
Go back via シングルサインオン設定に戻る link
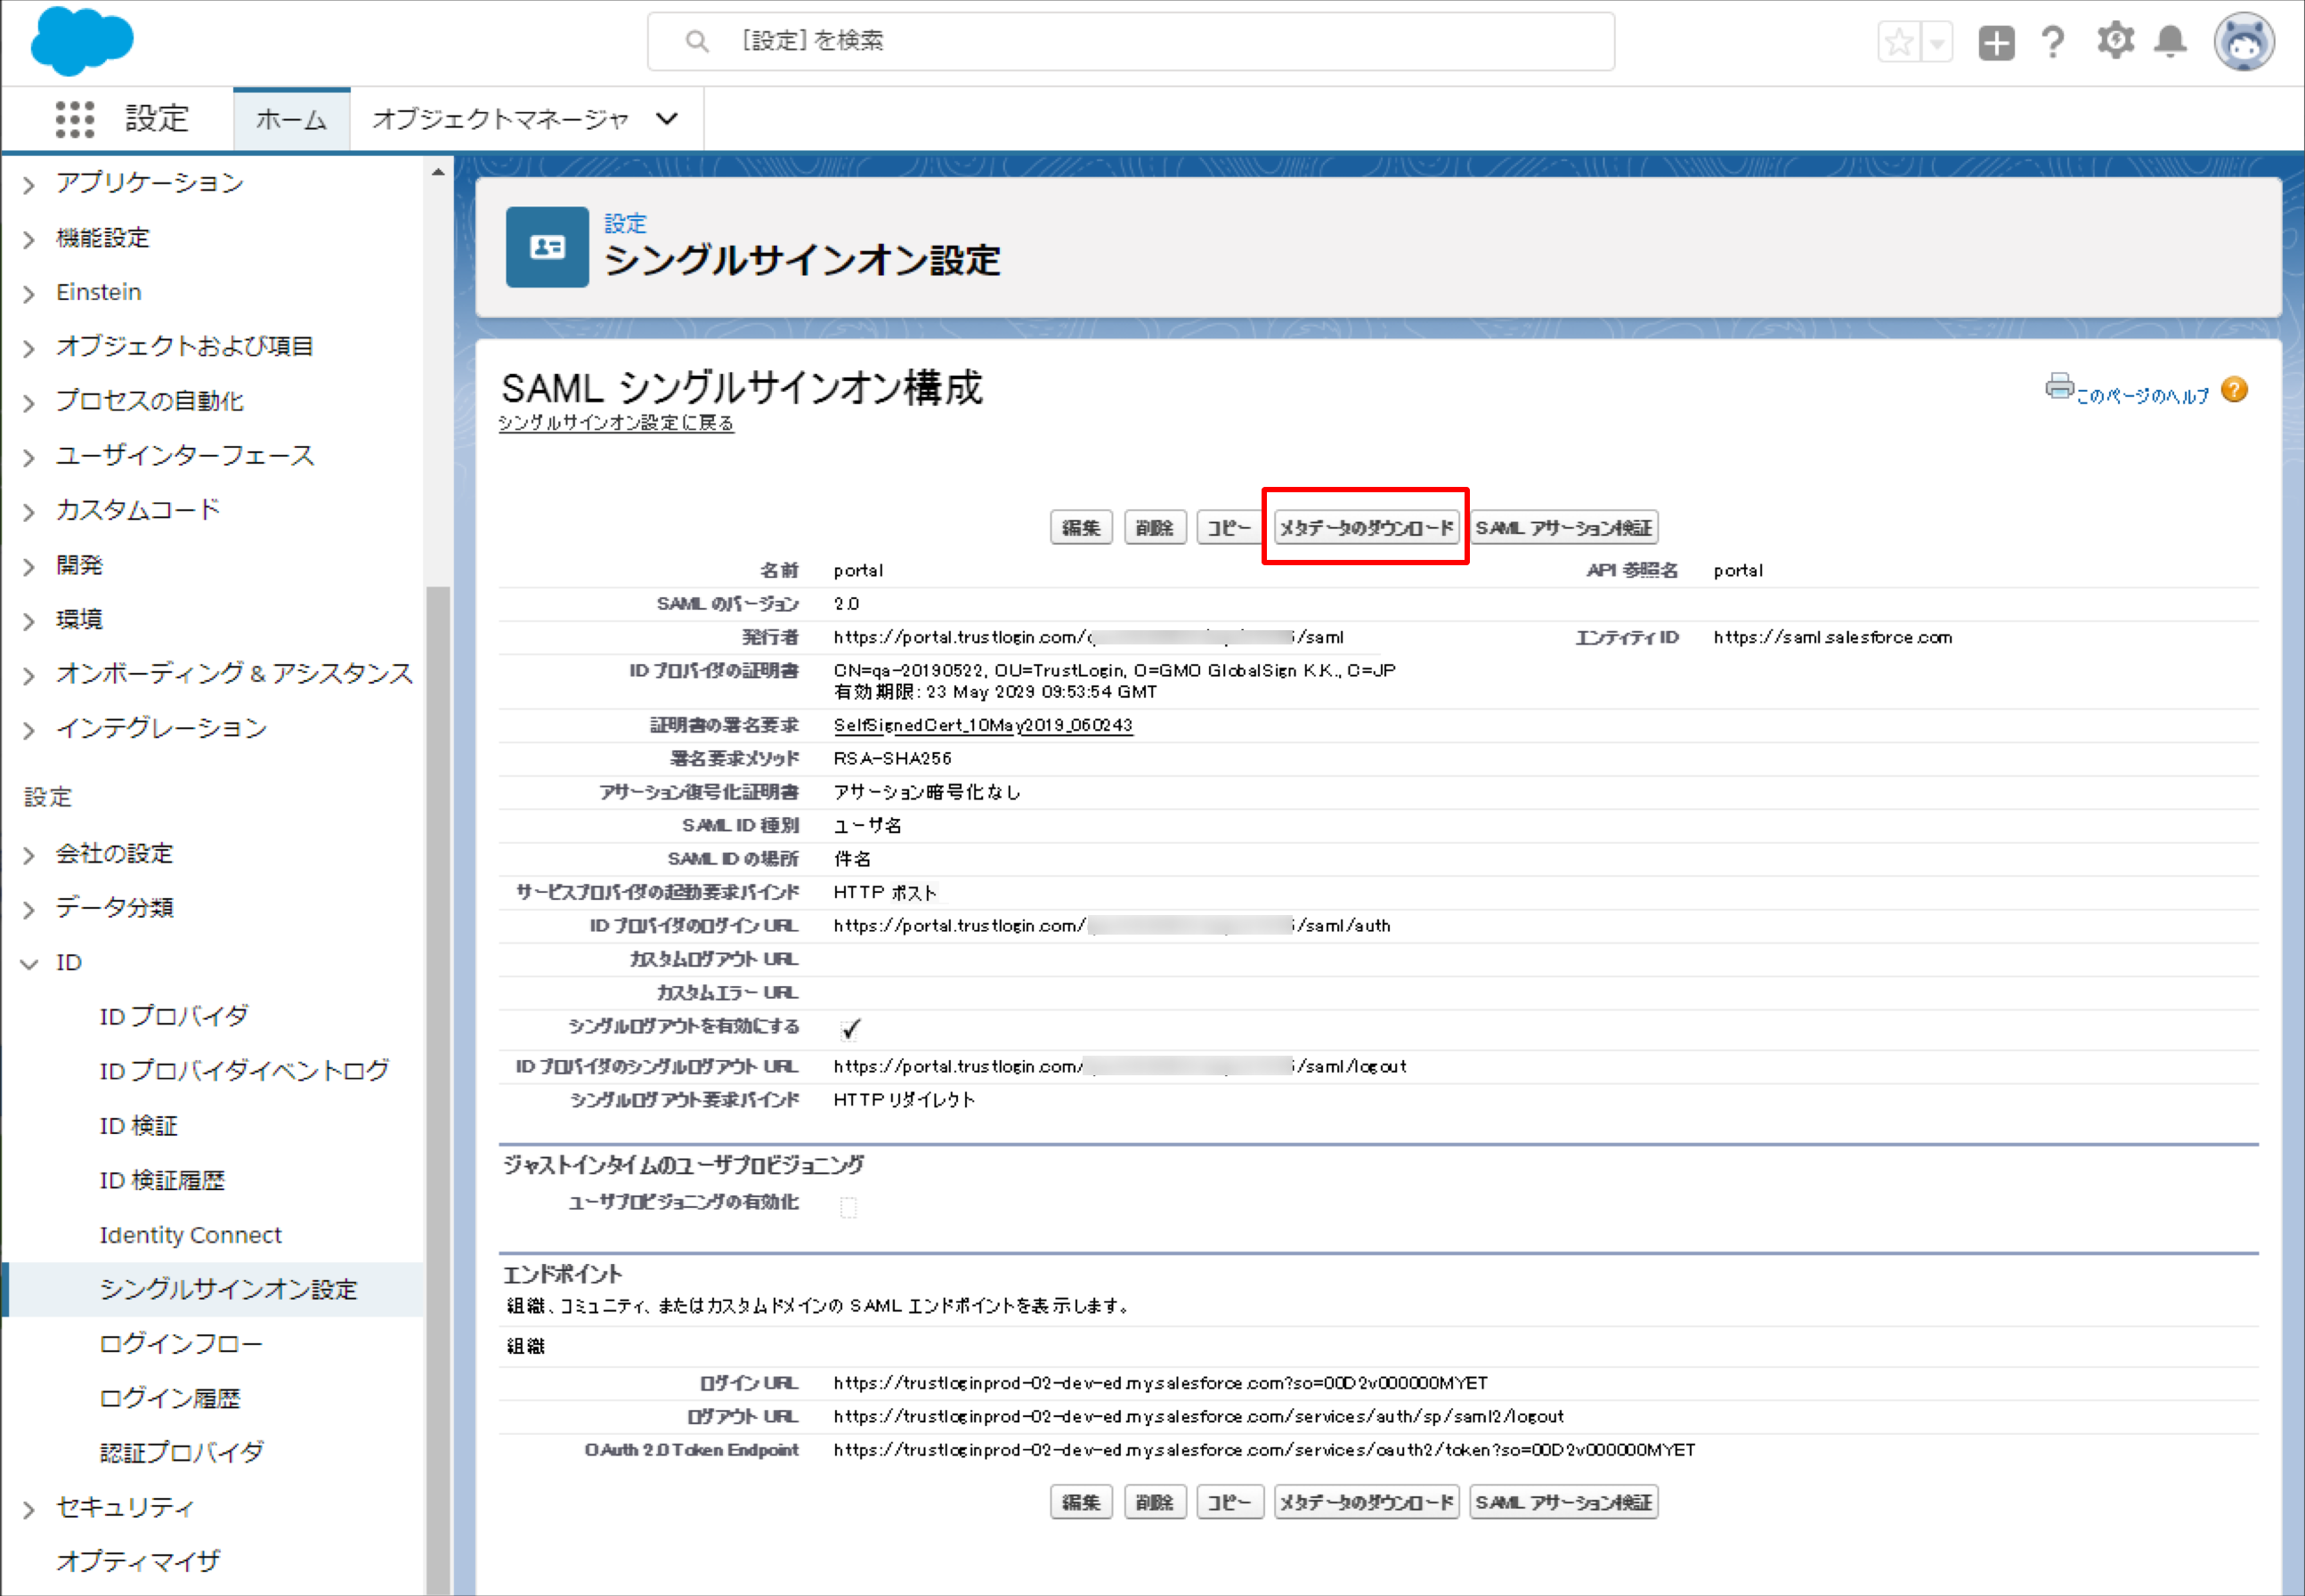click(x=616, y=423)
